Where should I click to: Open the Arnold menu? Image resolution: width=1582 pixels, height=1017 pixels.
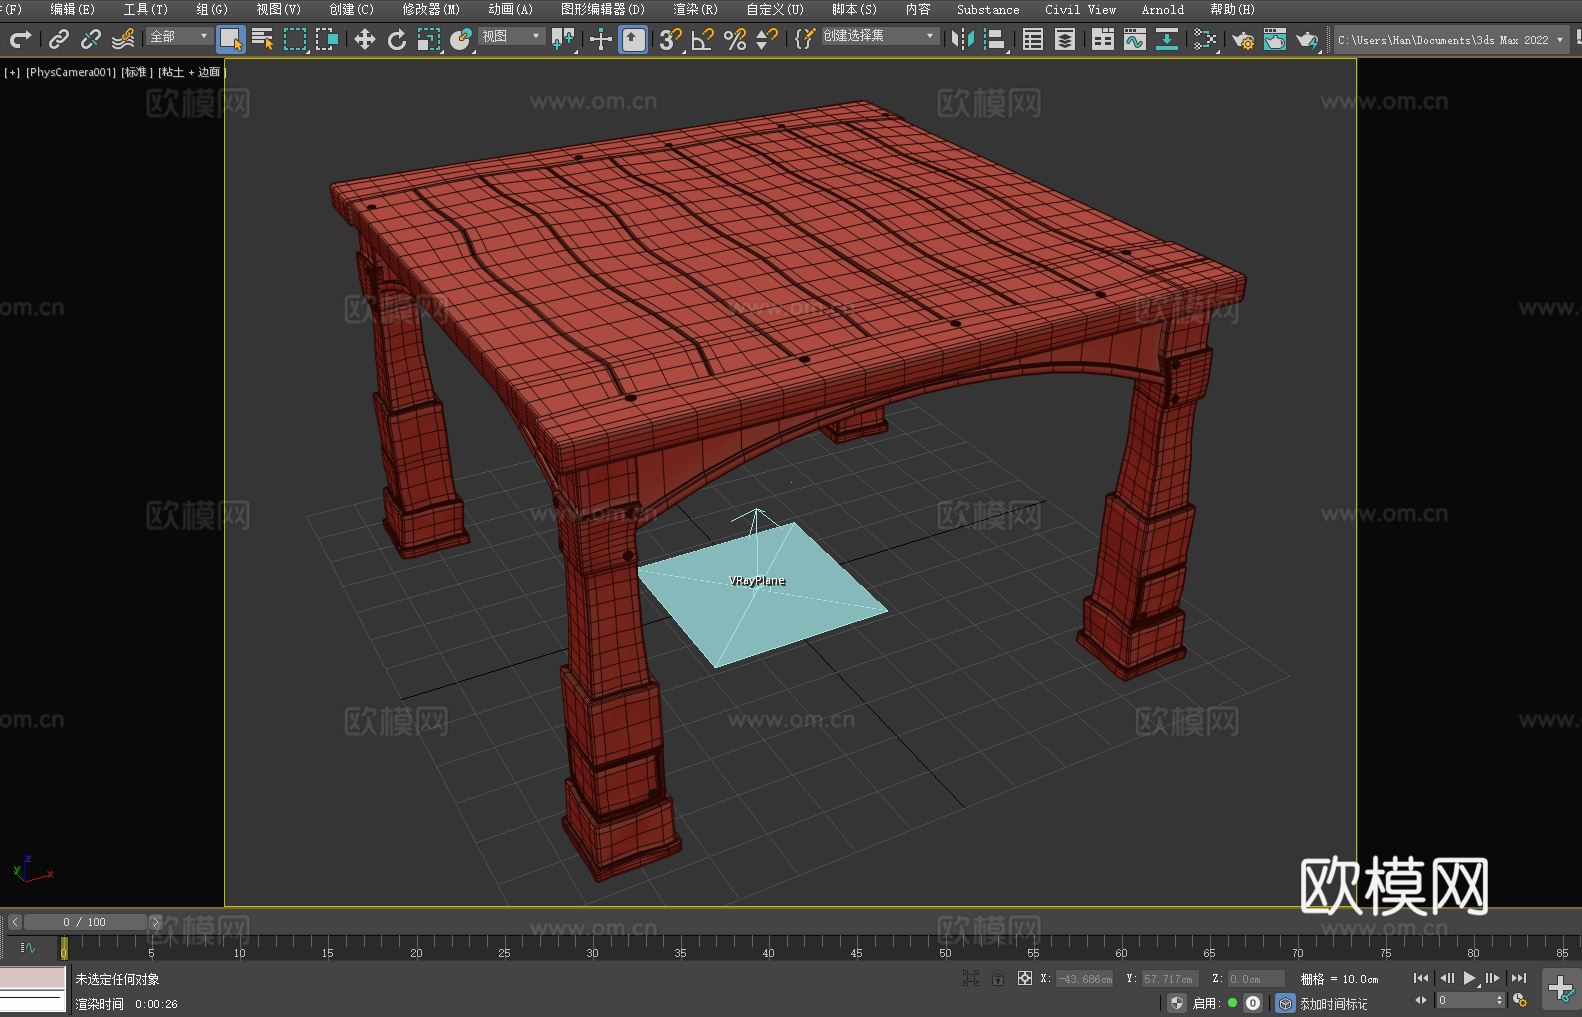(1162, 9)
